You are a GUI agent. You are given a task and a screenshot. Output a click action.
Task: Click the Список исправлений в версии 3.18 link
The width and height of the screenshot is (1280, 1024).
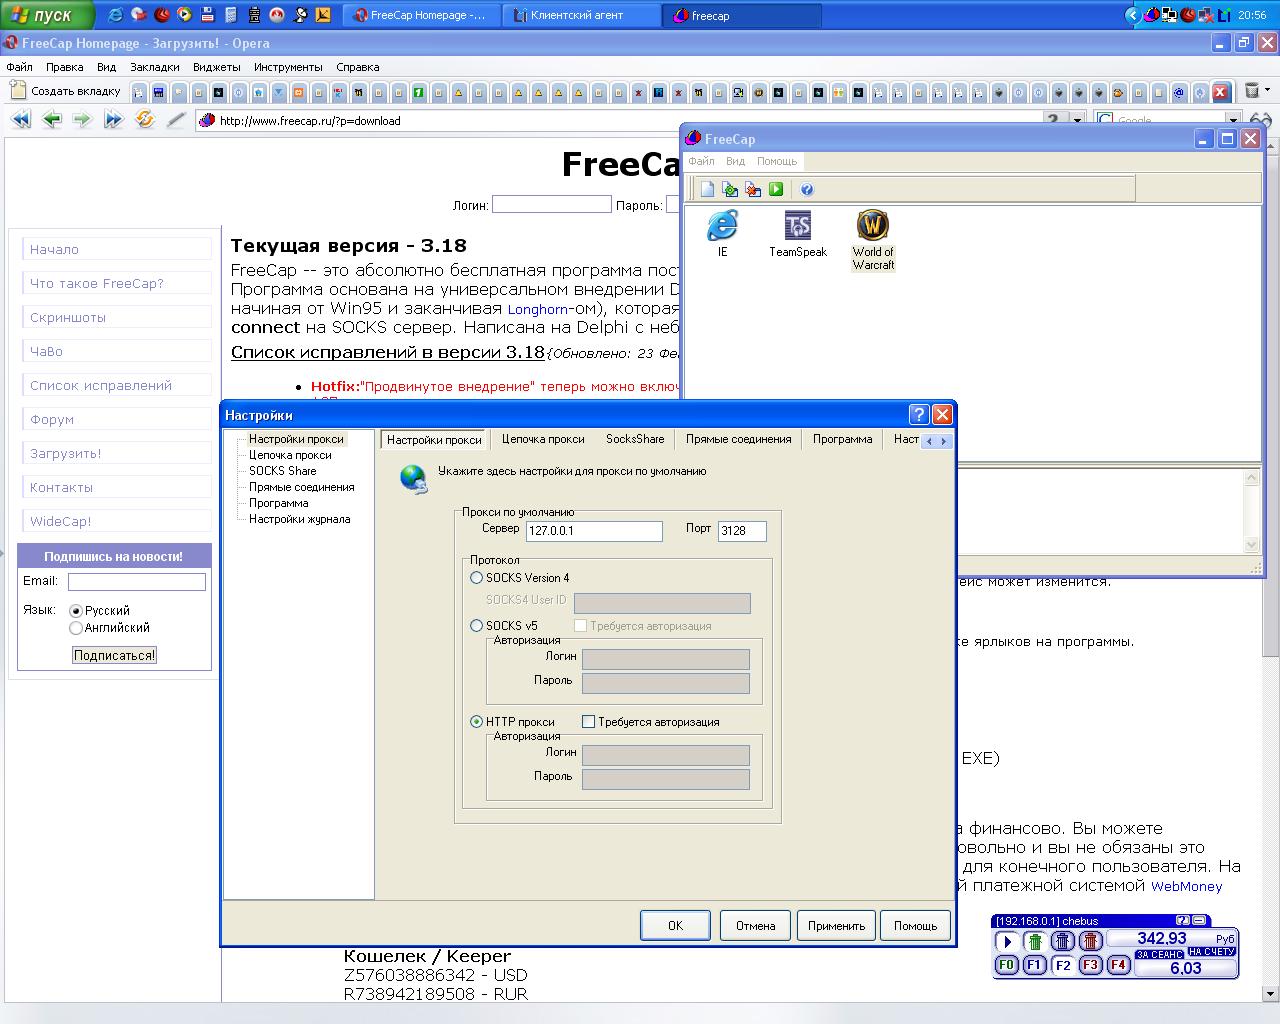388,352
